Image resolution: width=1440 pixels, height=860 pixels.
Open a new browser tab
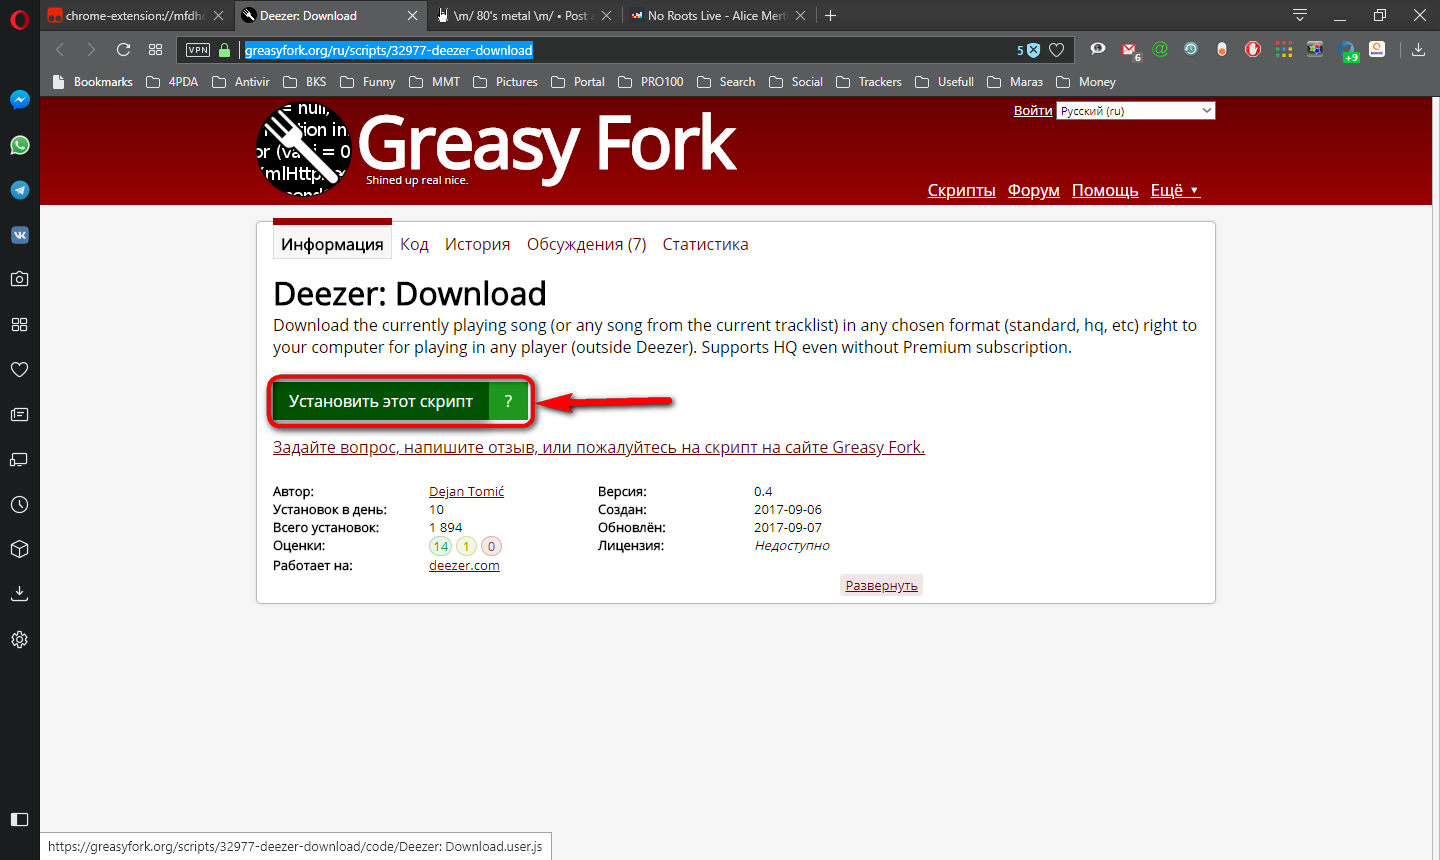(830, 16)
